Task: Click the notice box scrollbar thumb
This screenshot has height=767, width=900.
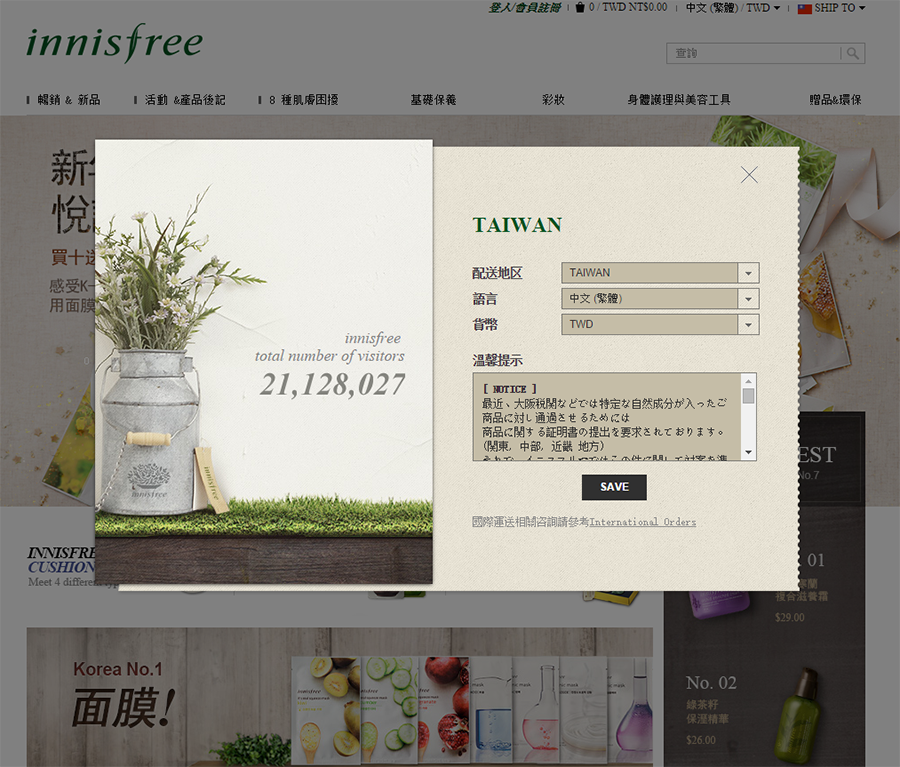Action: click(x=748, y=396)
